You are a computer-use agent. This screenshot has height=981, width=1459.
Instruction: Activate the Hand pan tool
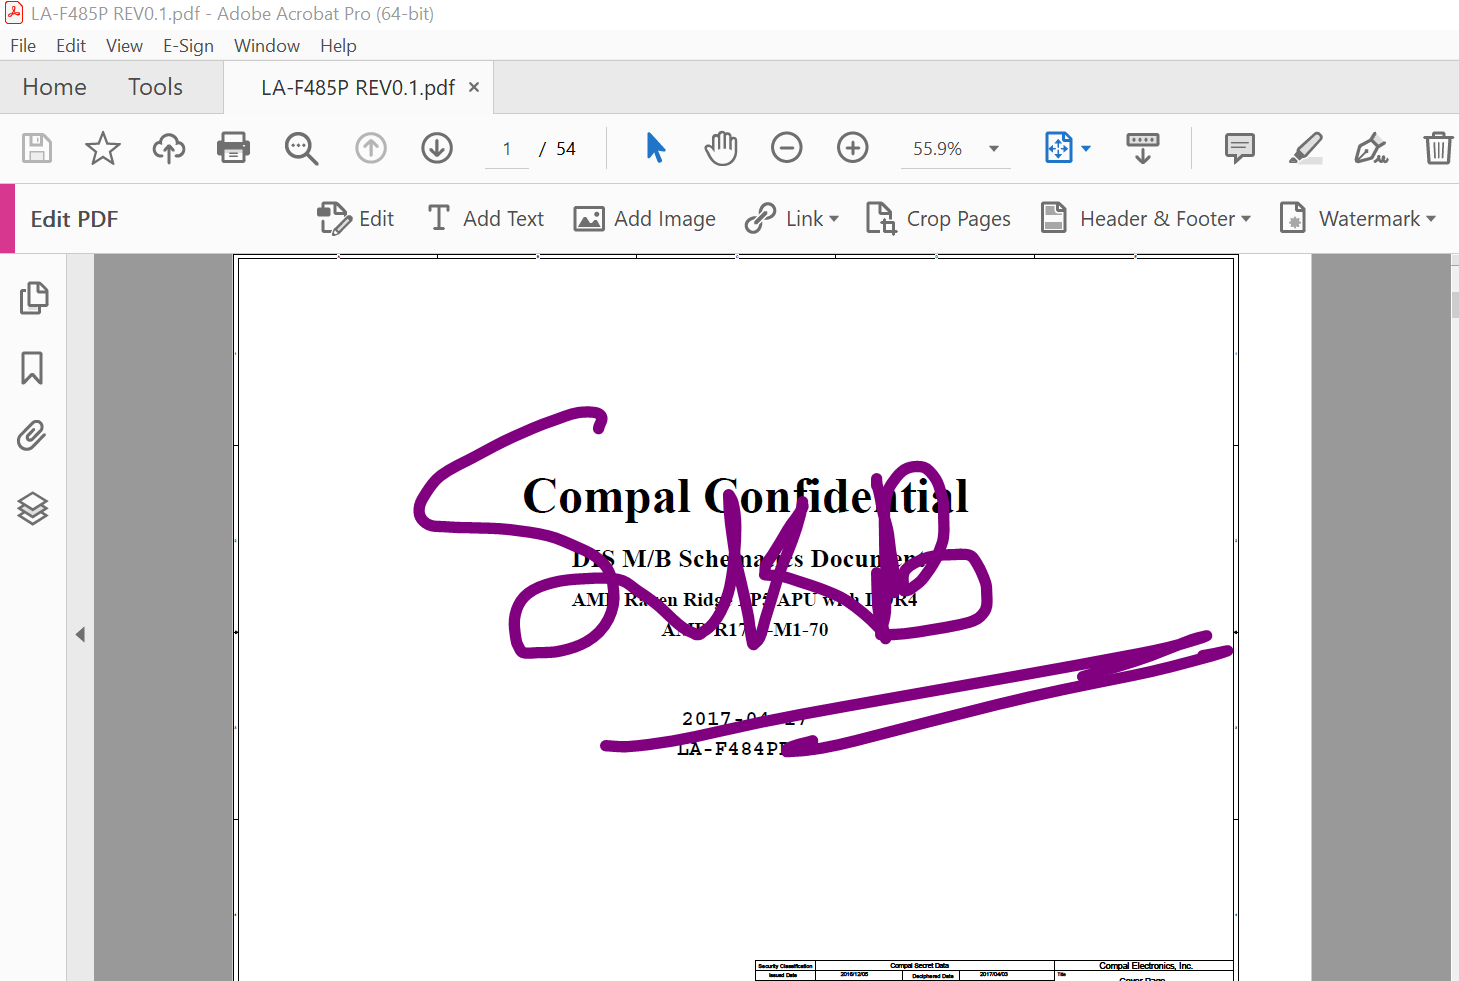click(x=721, y=148)
